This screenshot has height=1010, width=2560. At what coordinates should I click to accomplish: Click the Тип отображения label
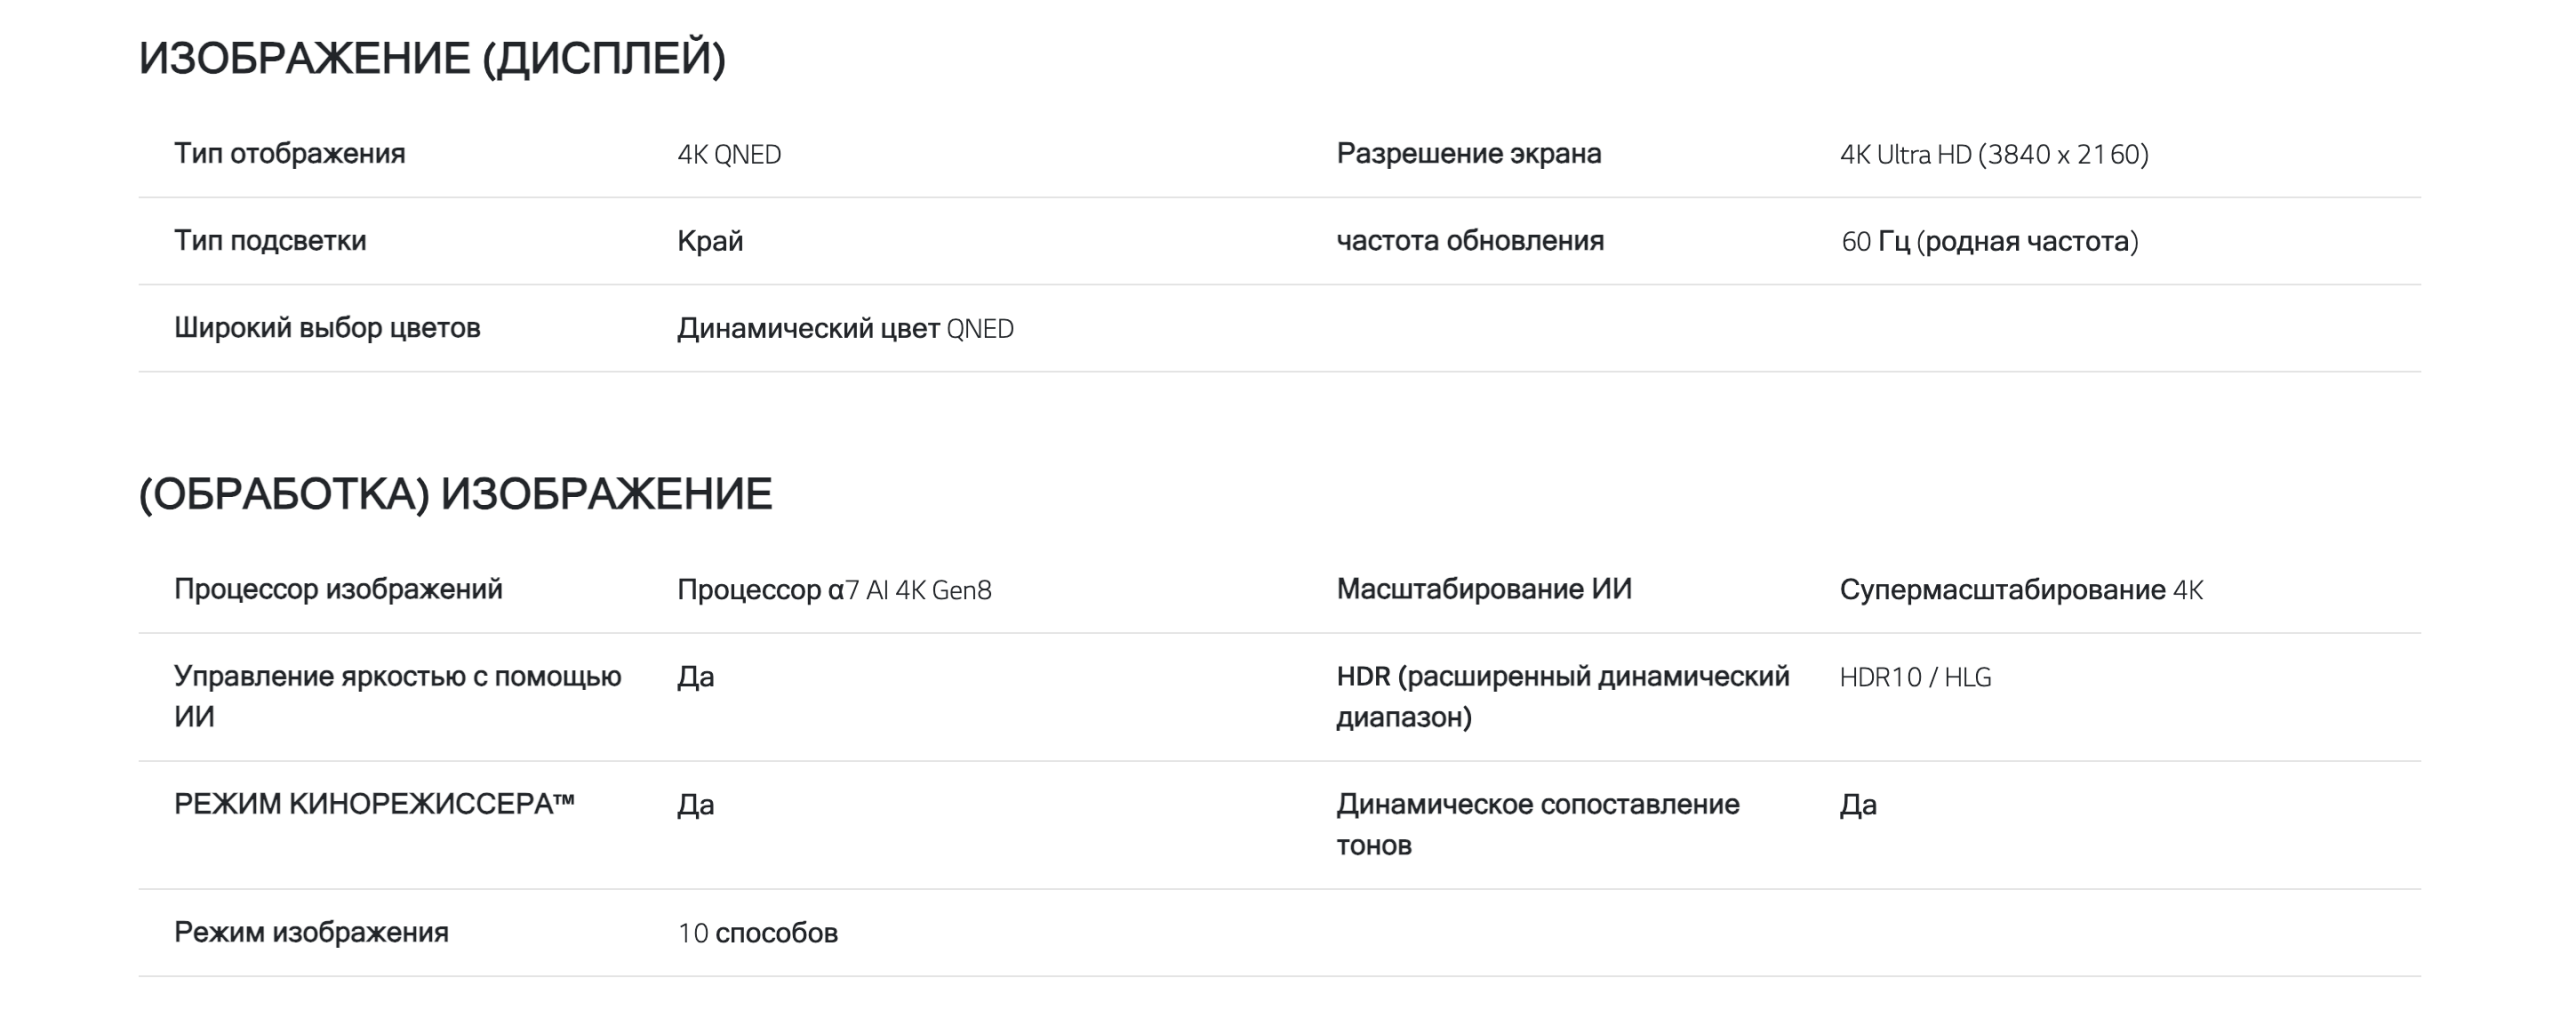289,154
